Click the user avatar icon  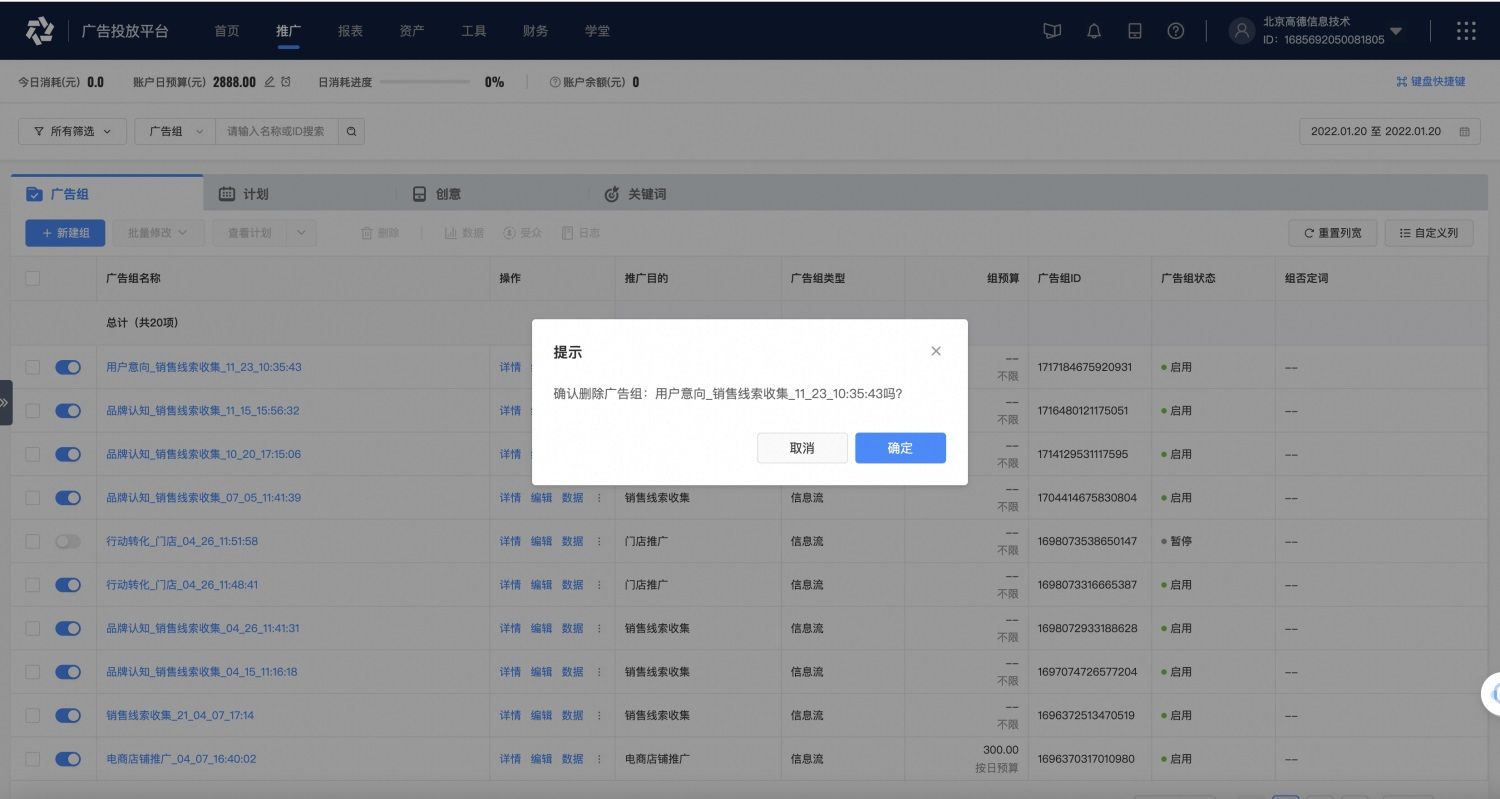(x=1241, y=31)
